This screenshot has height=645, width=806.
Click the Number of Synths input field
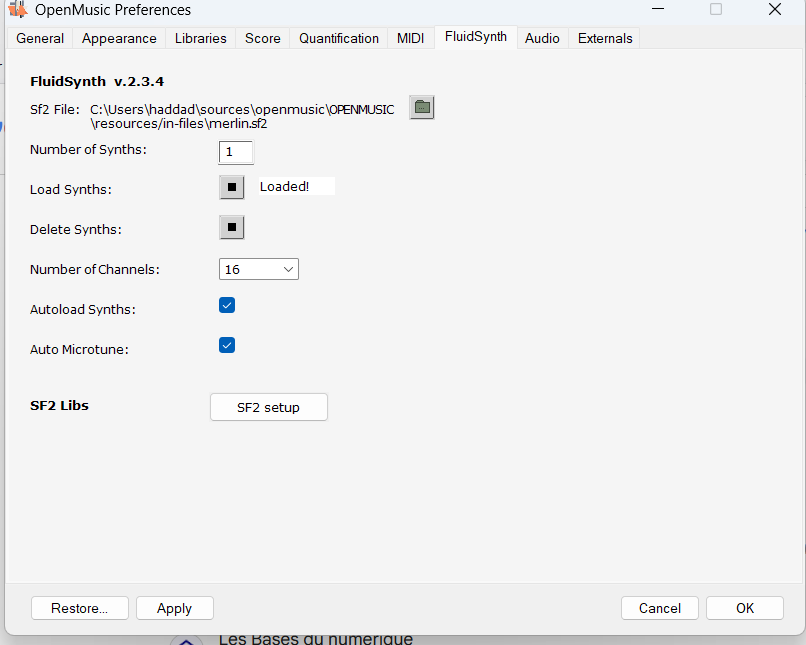pos(236,152)
